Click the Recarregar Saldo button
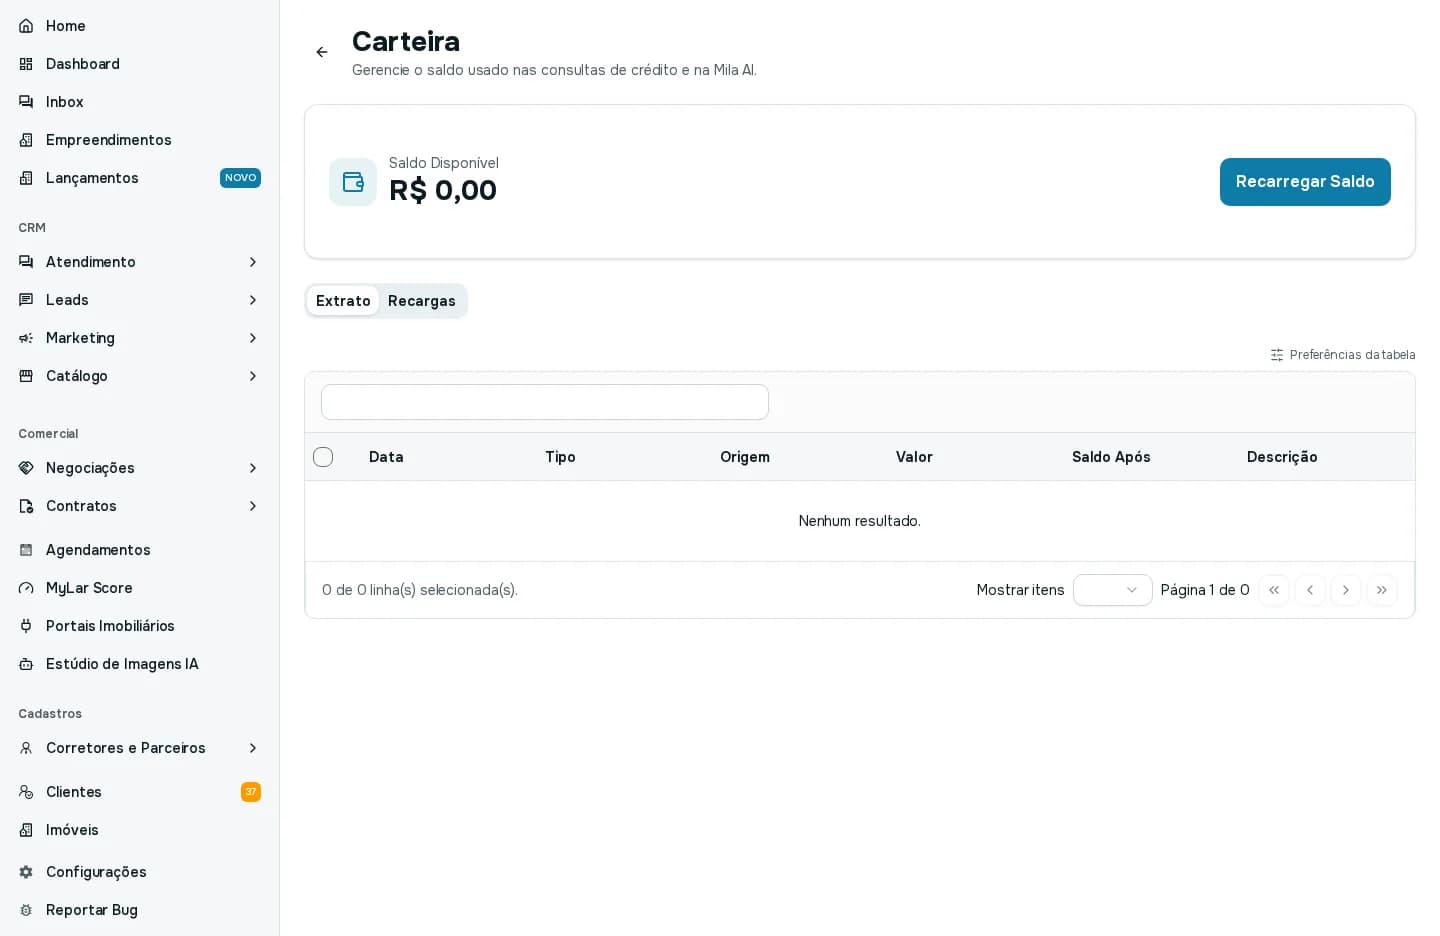Viewport: 1440px width, 936px height. [1305, 182]
